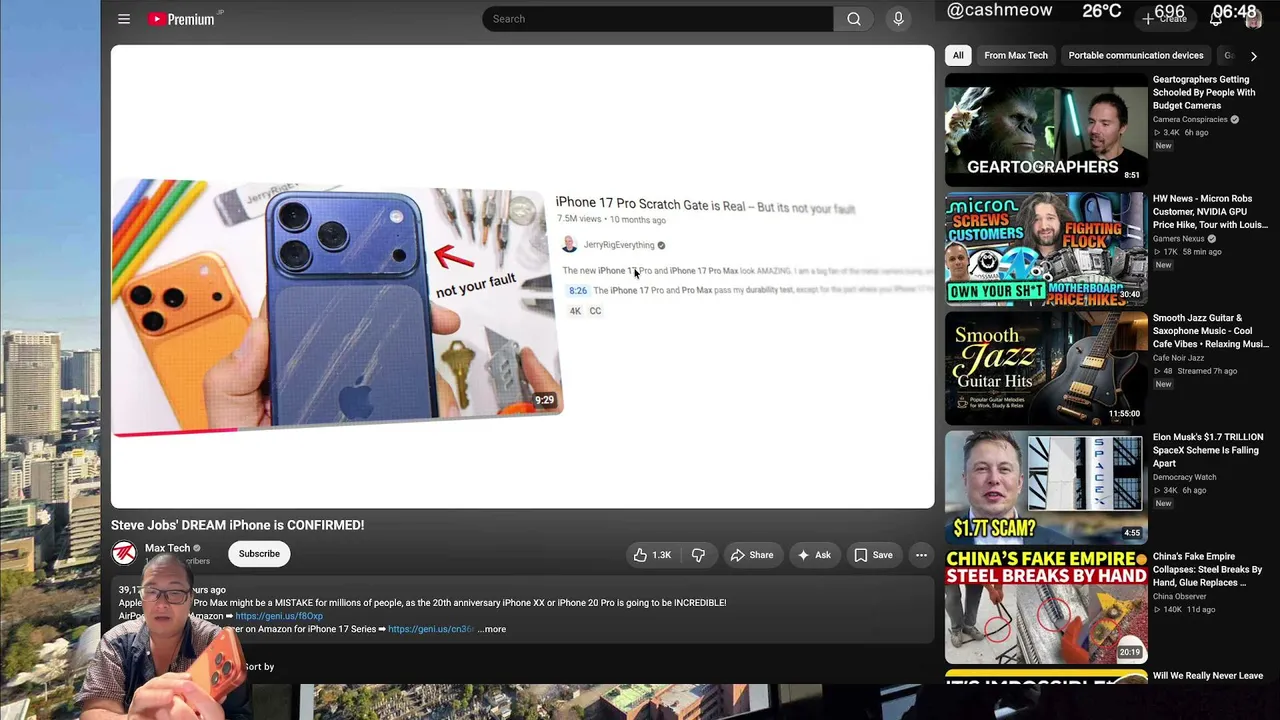Open the HW News Micron video thumbnail
Image resolution: width=1280 pixels, height=720 pixels.
1046,248
